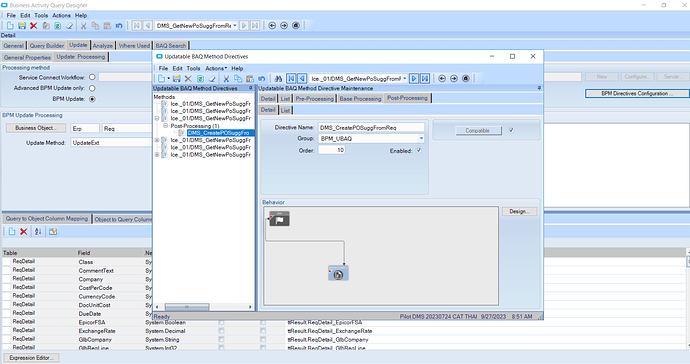690x364 pixels.
Task: Click Home circle icon in Method Directives toolbar
Action: [x=466, y=78]
